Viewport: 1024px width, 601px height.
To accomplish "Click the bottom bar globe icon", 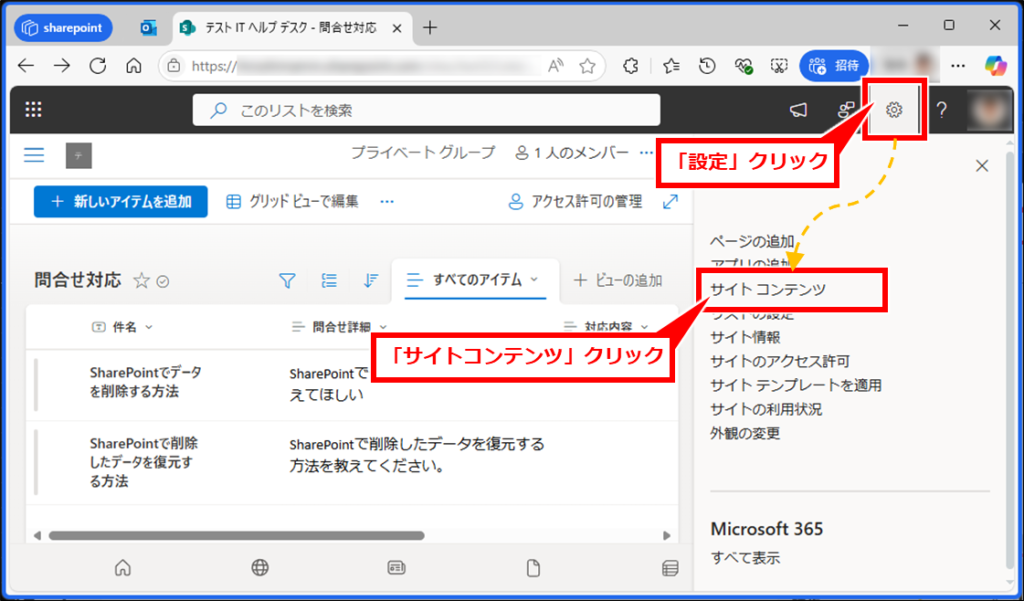I will tap(260, 568).
